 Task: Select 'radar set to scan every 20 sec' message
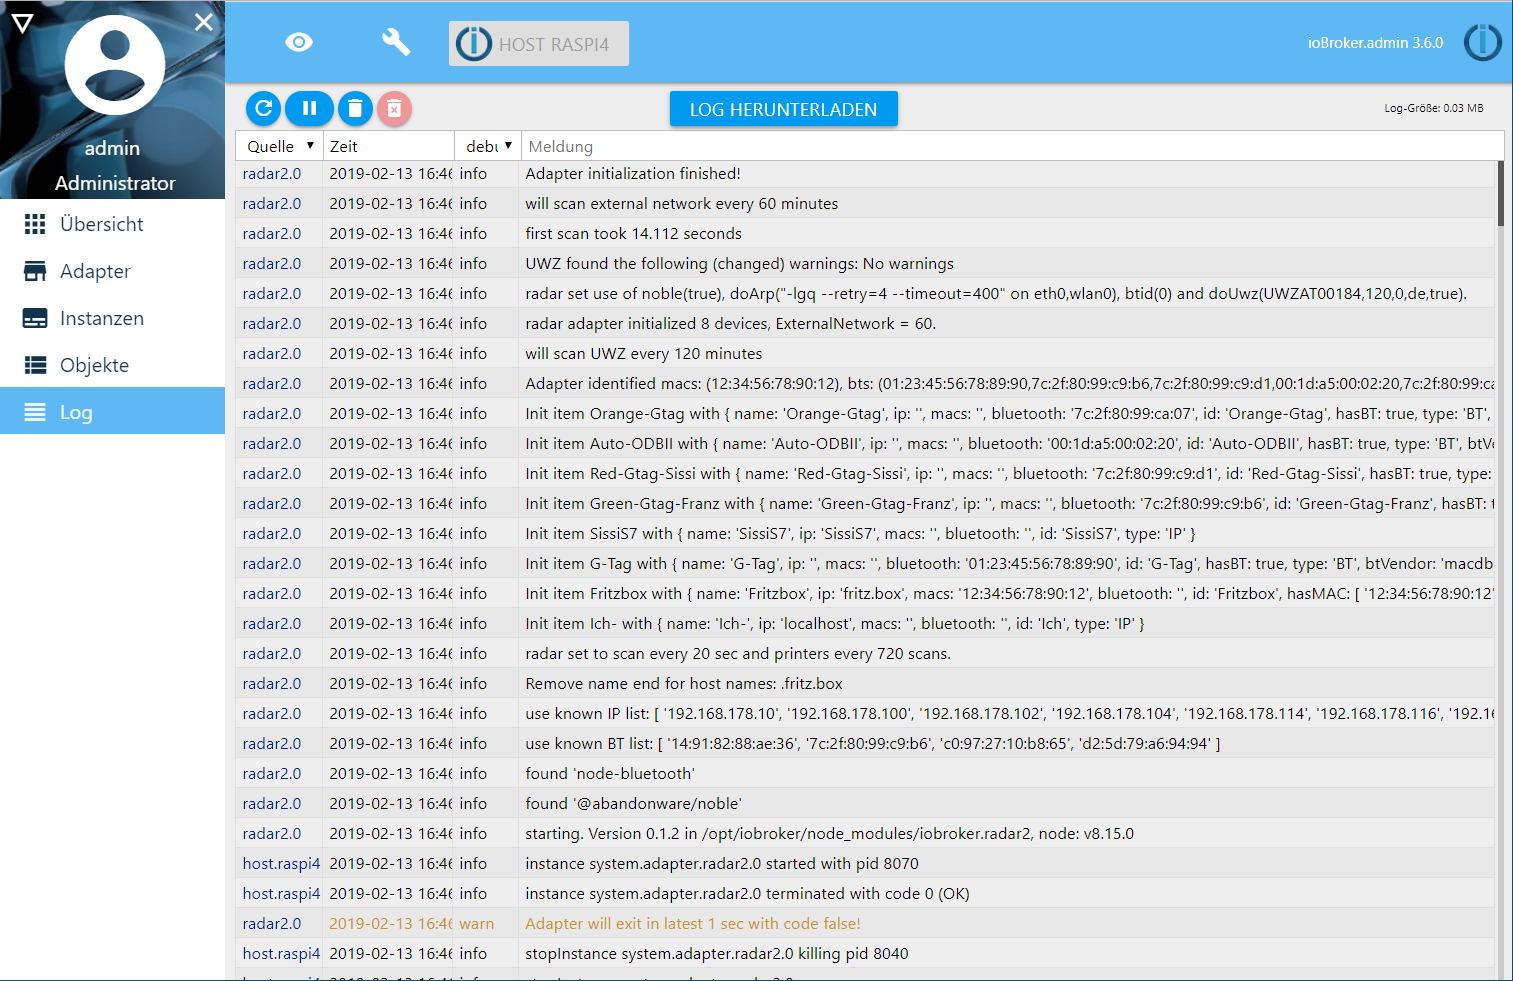(738, 654)
